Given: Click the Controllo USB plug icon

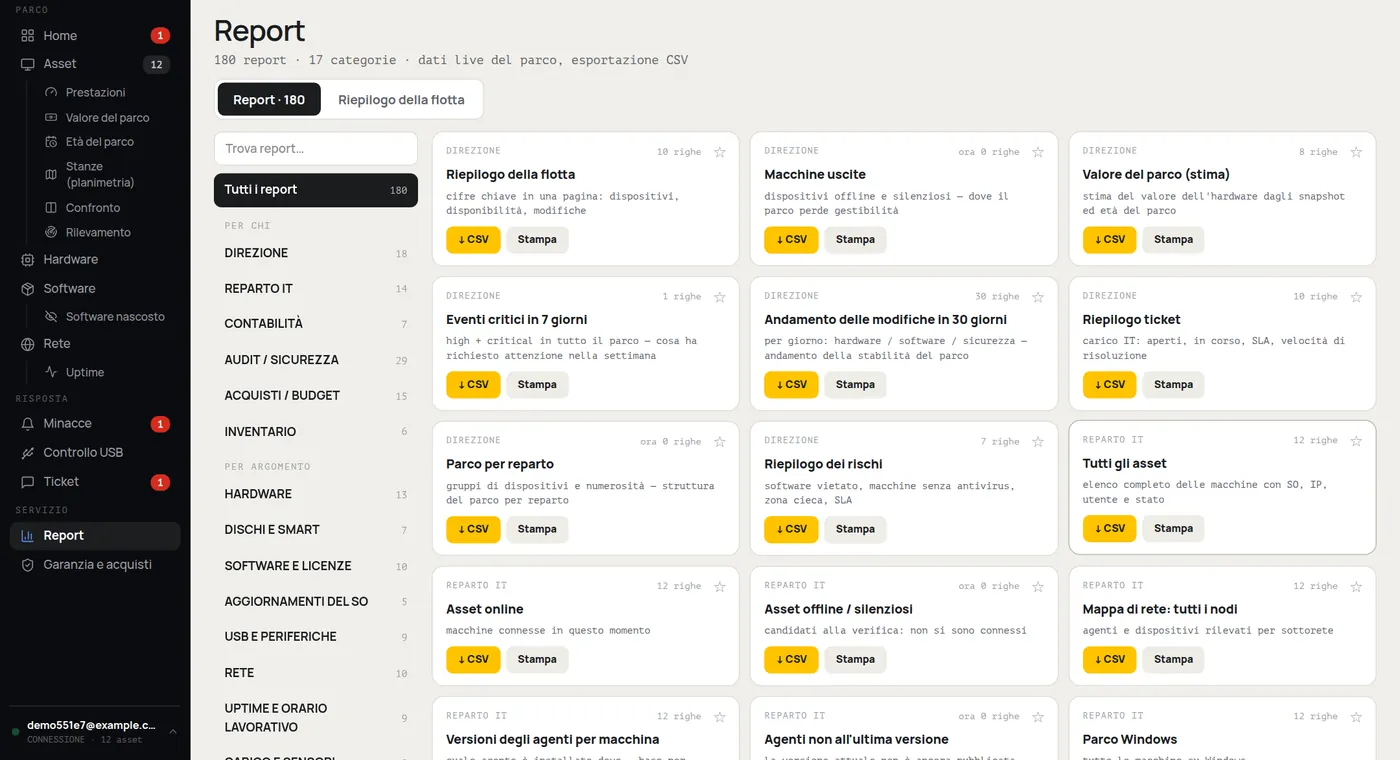Looking at the screenshot, I should pyautogui.click(x=27, y=453).
